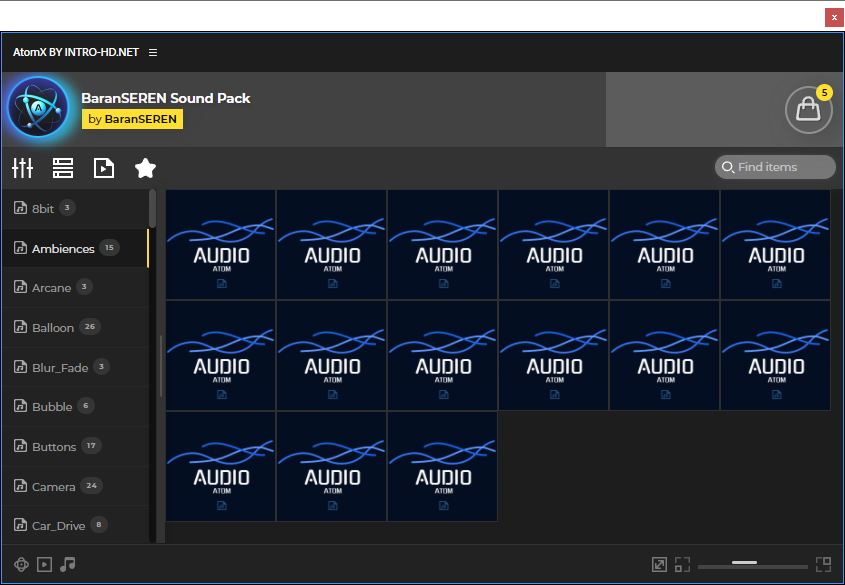Open the shopping bag cart

[x=808, y=110]
